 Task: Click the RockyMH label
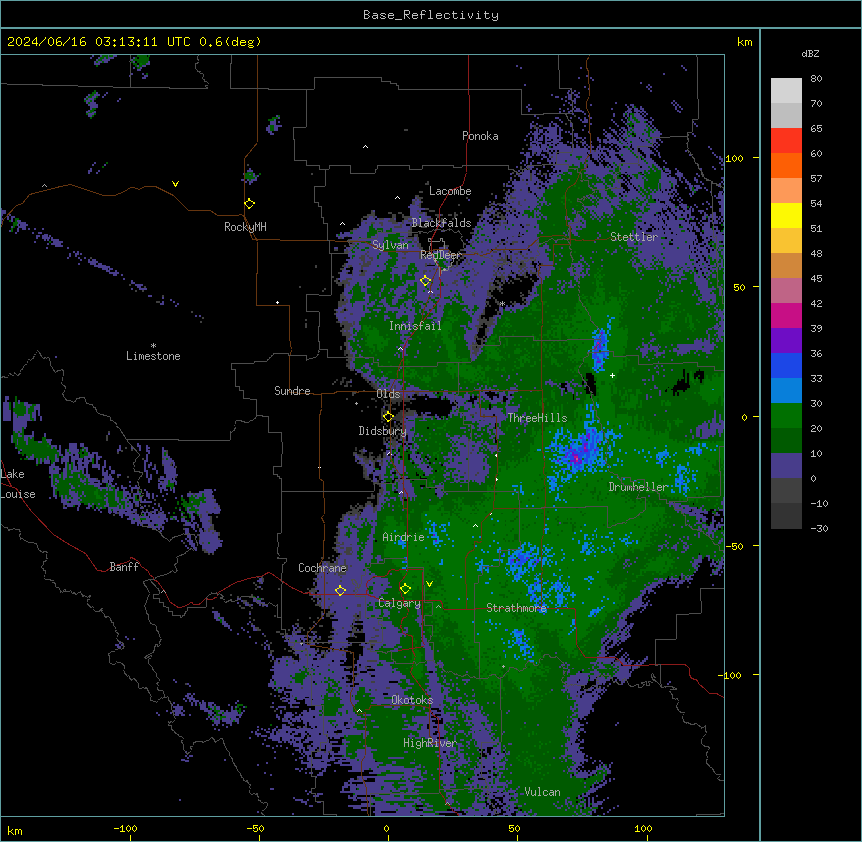pos(245,227)
